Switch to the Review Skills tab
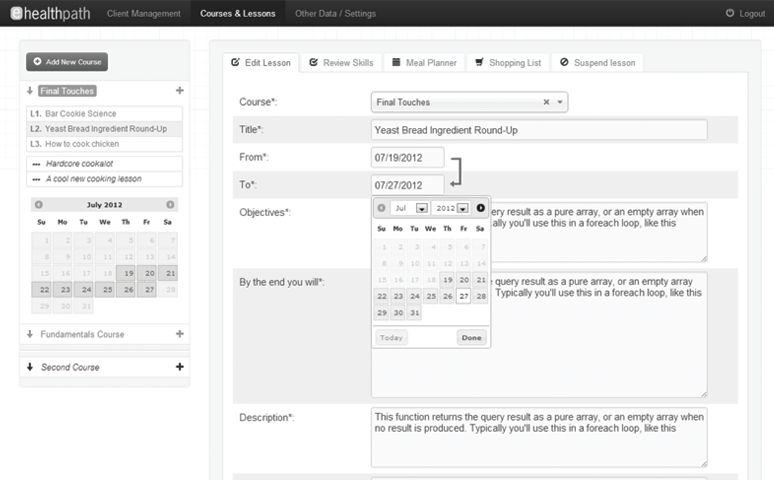Viewport: 774px width, 480px height. pyautogui.click(x=340, y=62)
